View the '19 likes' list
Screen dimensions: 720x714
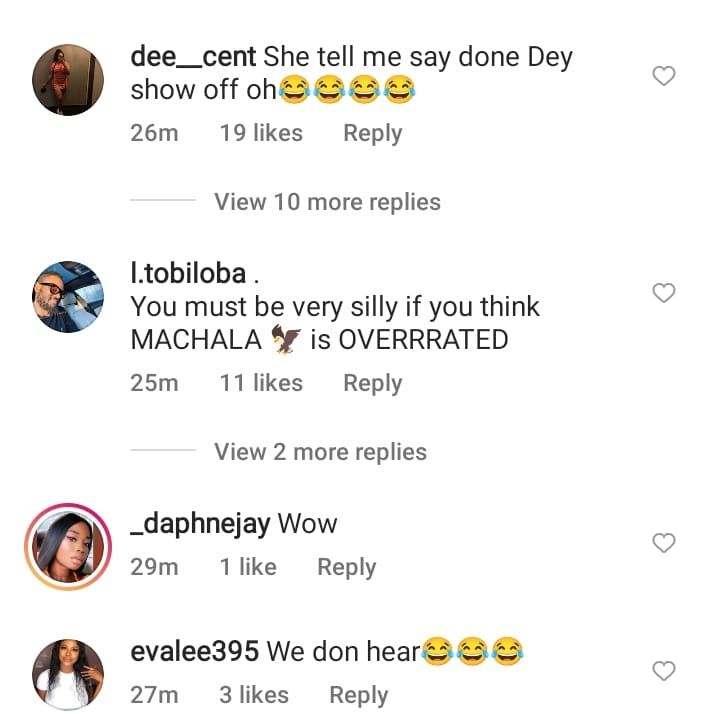pos(261,133)
